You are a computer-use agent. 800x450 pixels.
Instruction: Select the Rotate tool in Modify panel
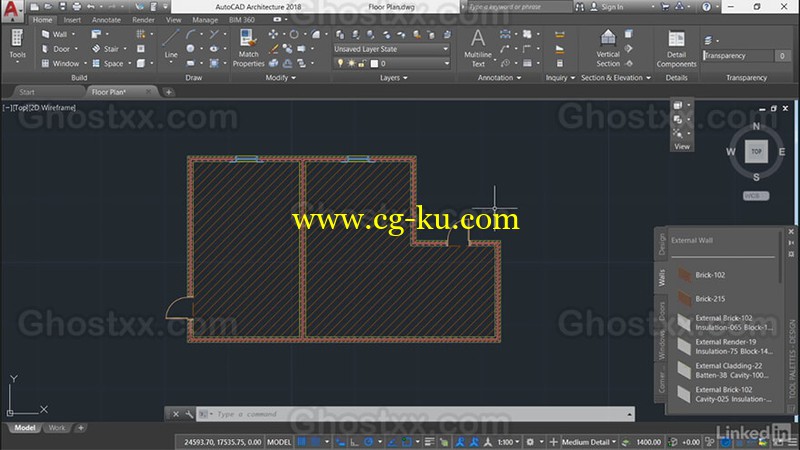[x=294, y=34]
